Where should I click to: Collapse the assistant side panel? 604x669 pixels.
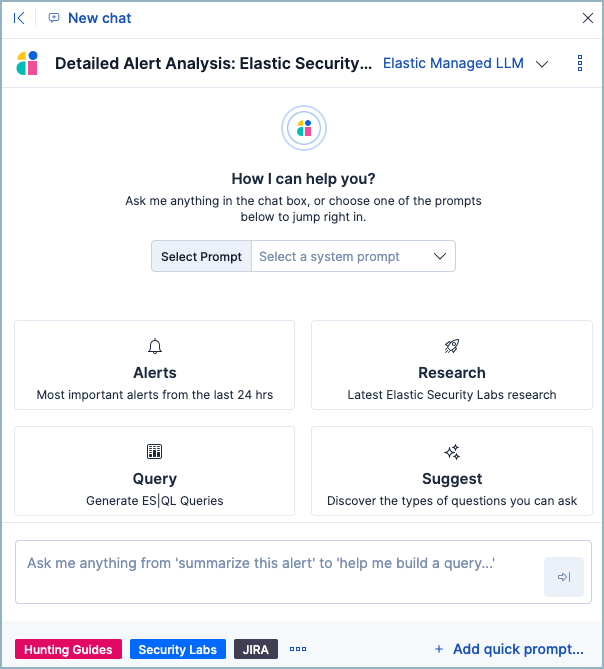[19, 18]
